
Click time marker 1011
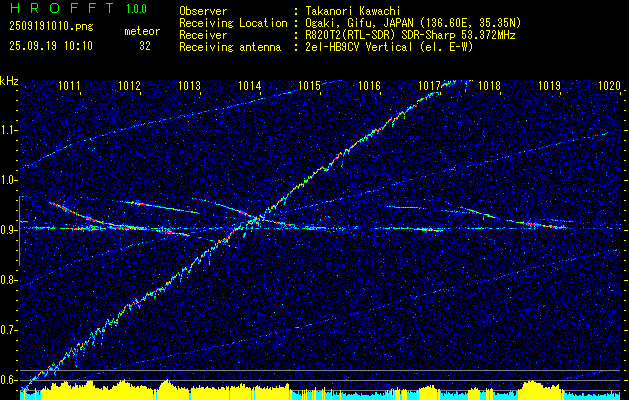tap(69, 85)
